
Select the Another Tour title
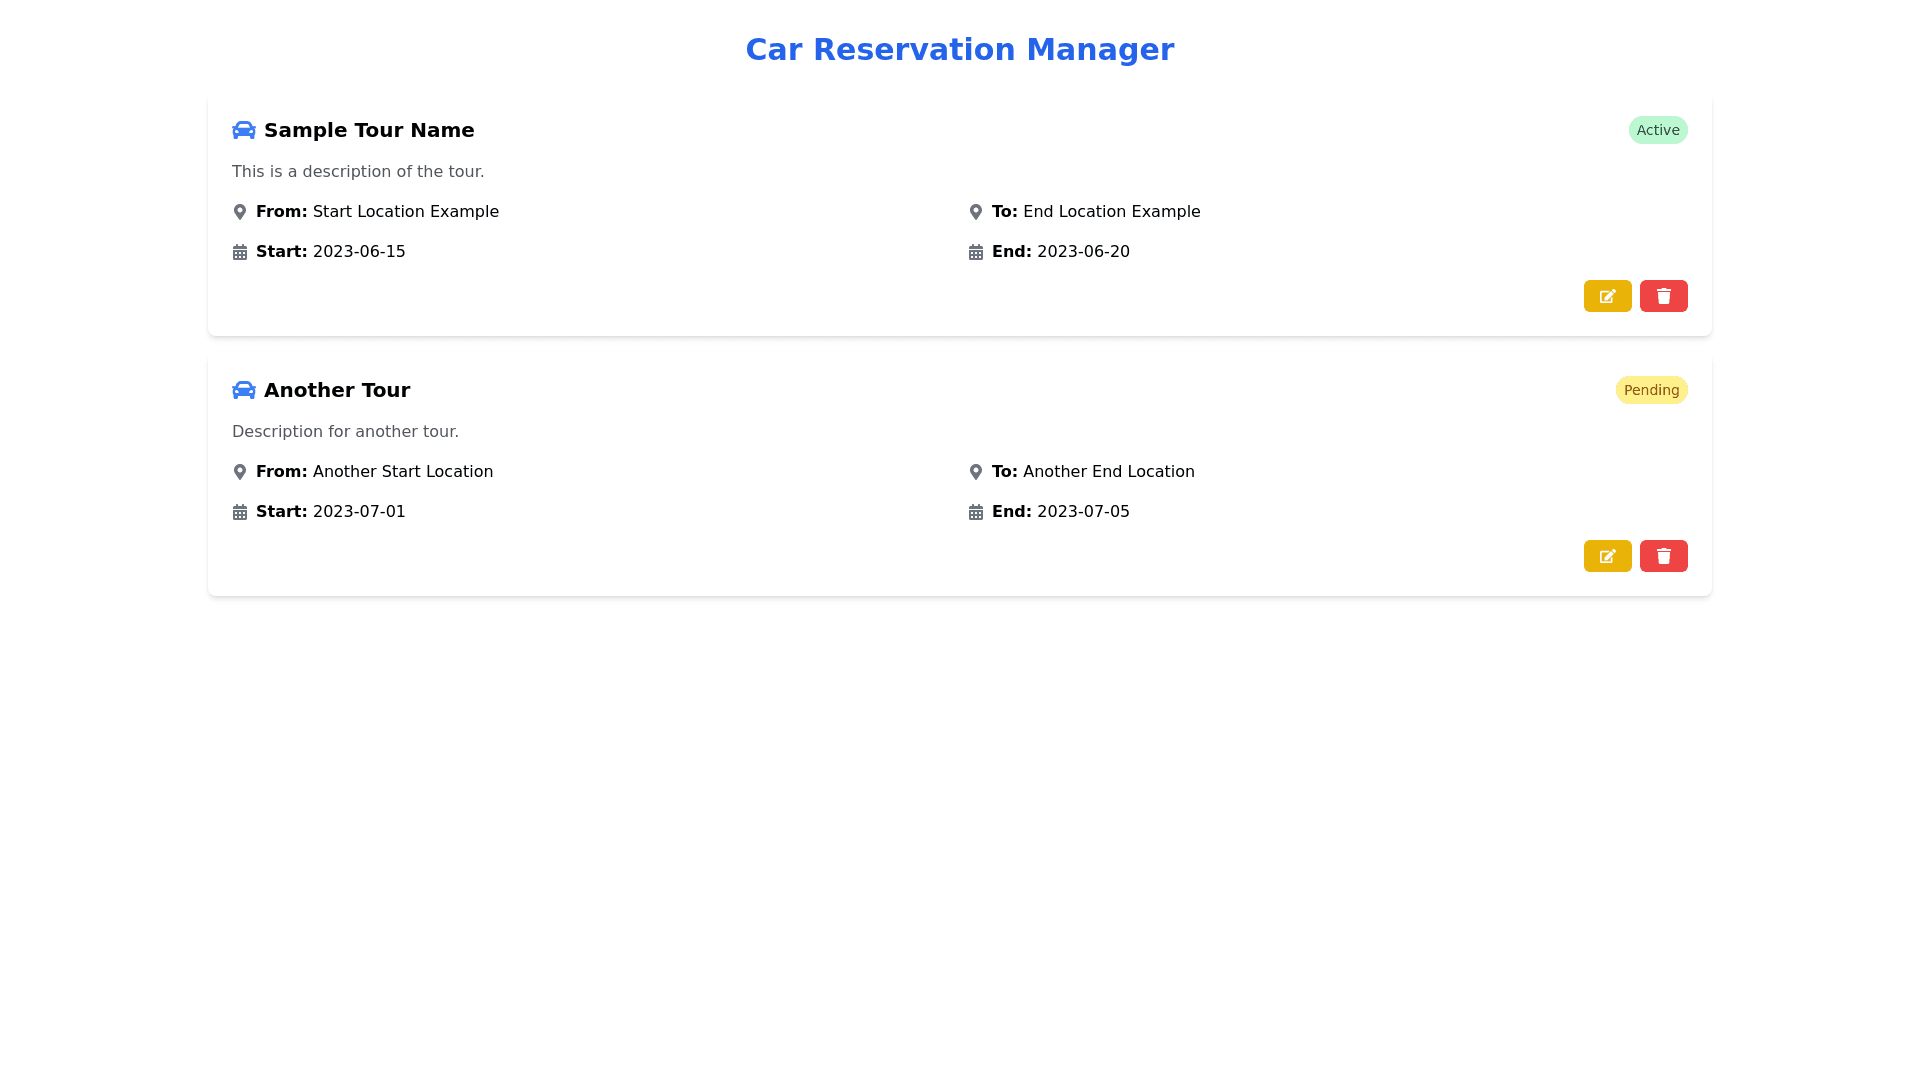pyautogui.click(x=337, y=390)
